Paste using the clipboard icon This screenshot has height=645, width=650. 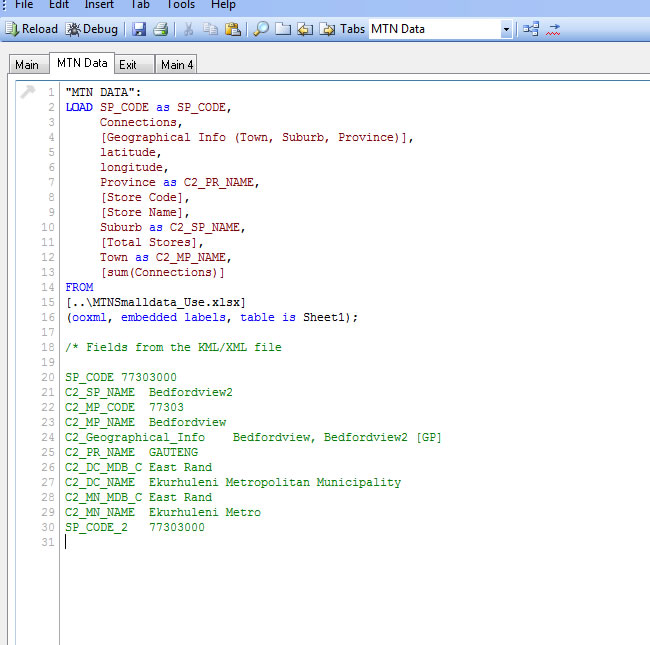coord(232,29)
